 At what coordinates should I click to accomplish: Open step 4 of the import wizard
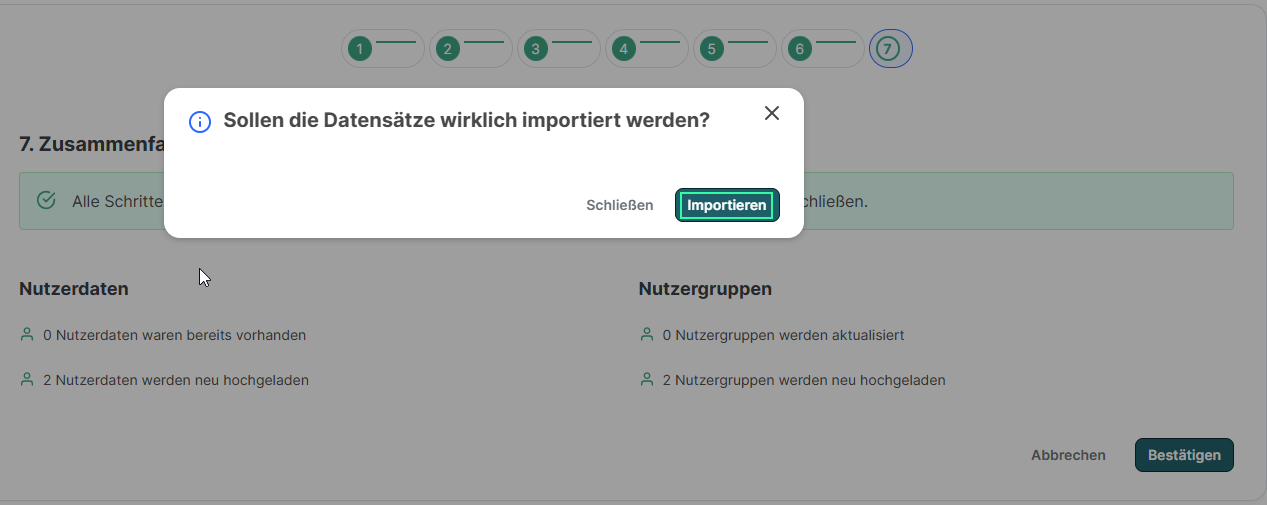[x=624, y=48]
